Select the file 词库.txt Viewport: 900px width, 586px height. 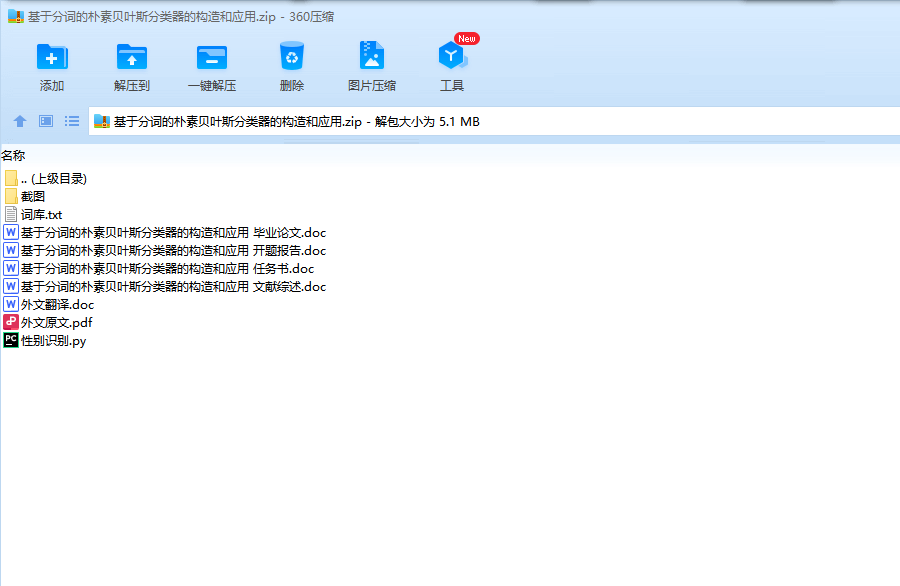[33, 215]
